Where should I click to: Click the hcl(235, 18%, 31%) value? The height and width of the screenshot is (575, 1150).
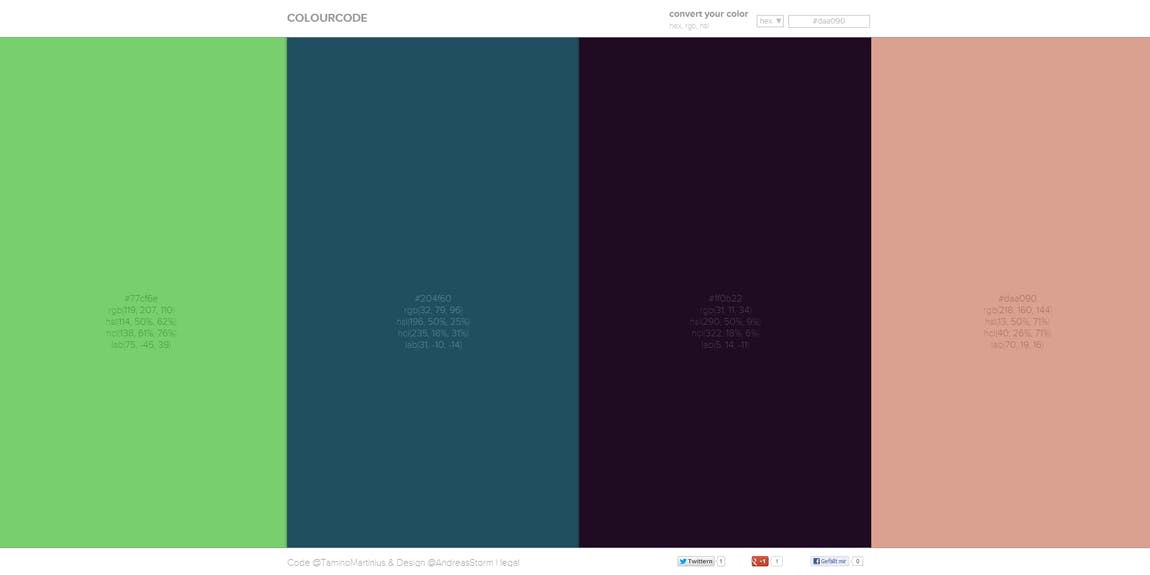(x=433, y=333)
